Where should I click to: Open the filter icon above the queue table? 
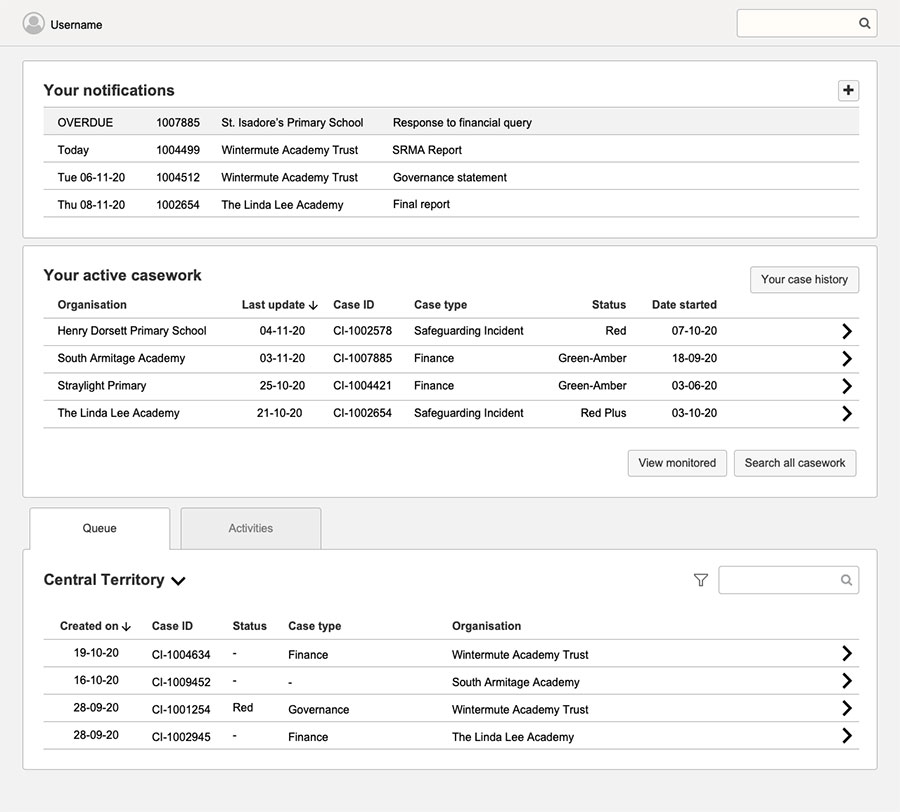click(703, 579)
